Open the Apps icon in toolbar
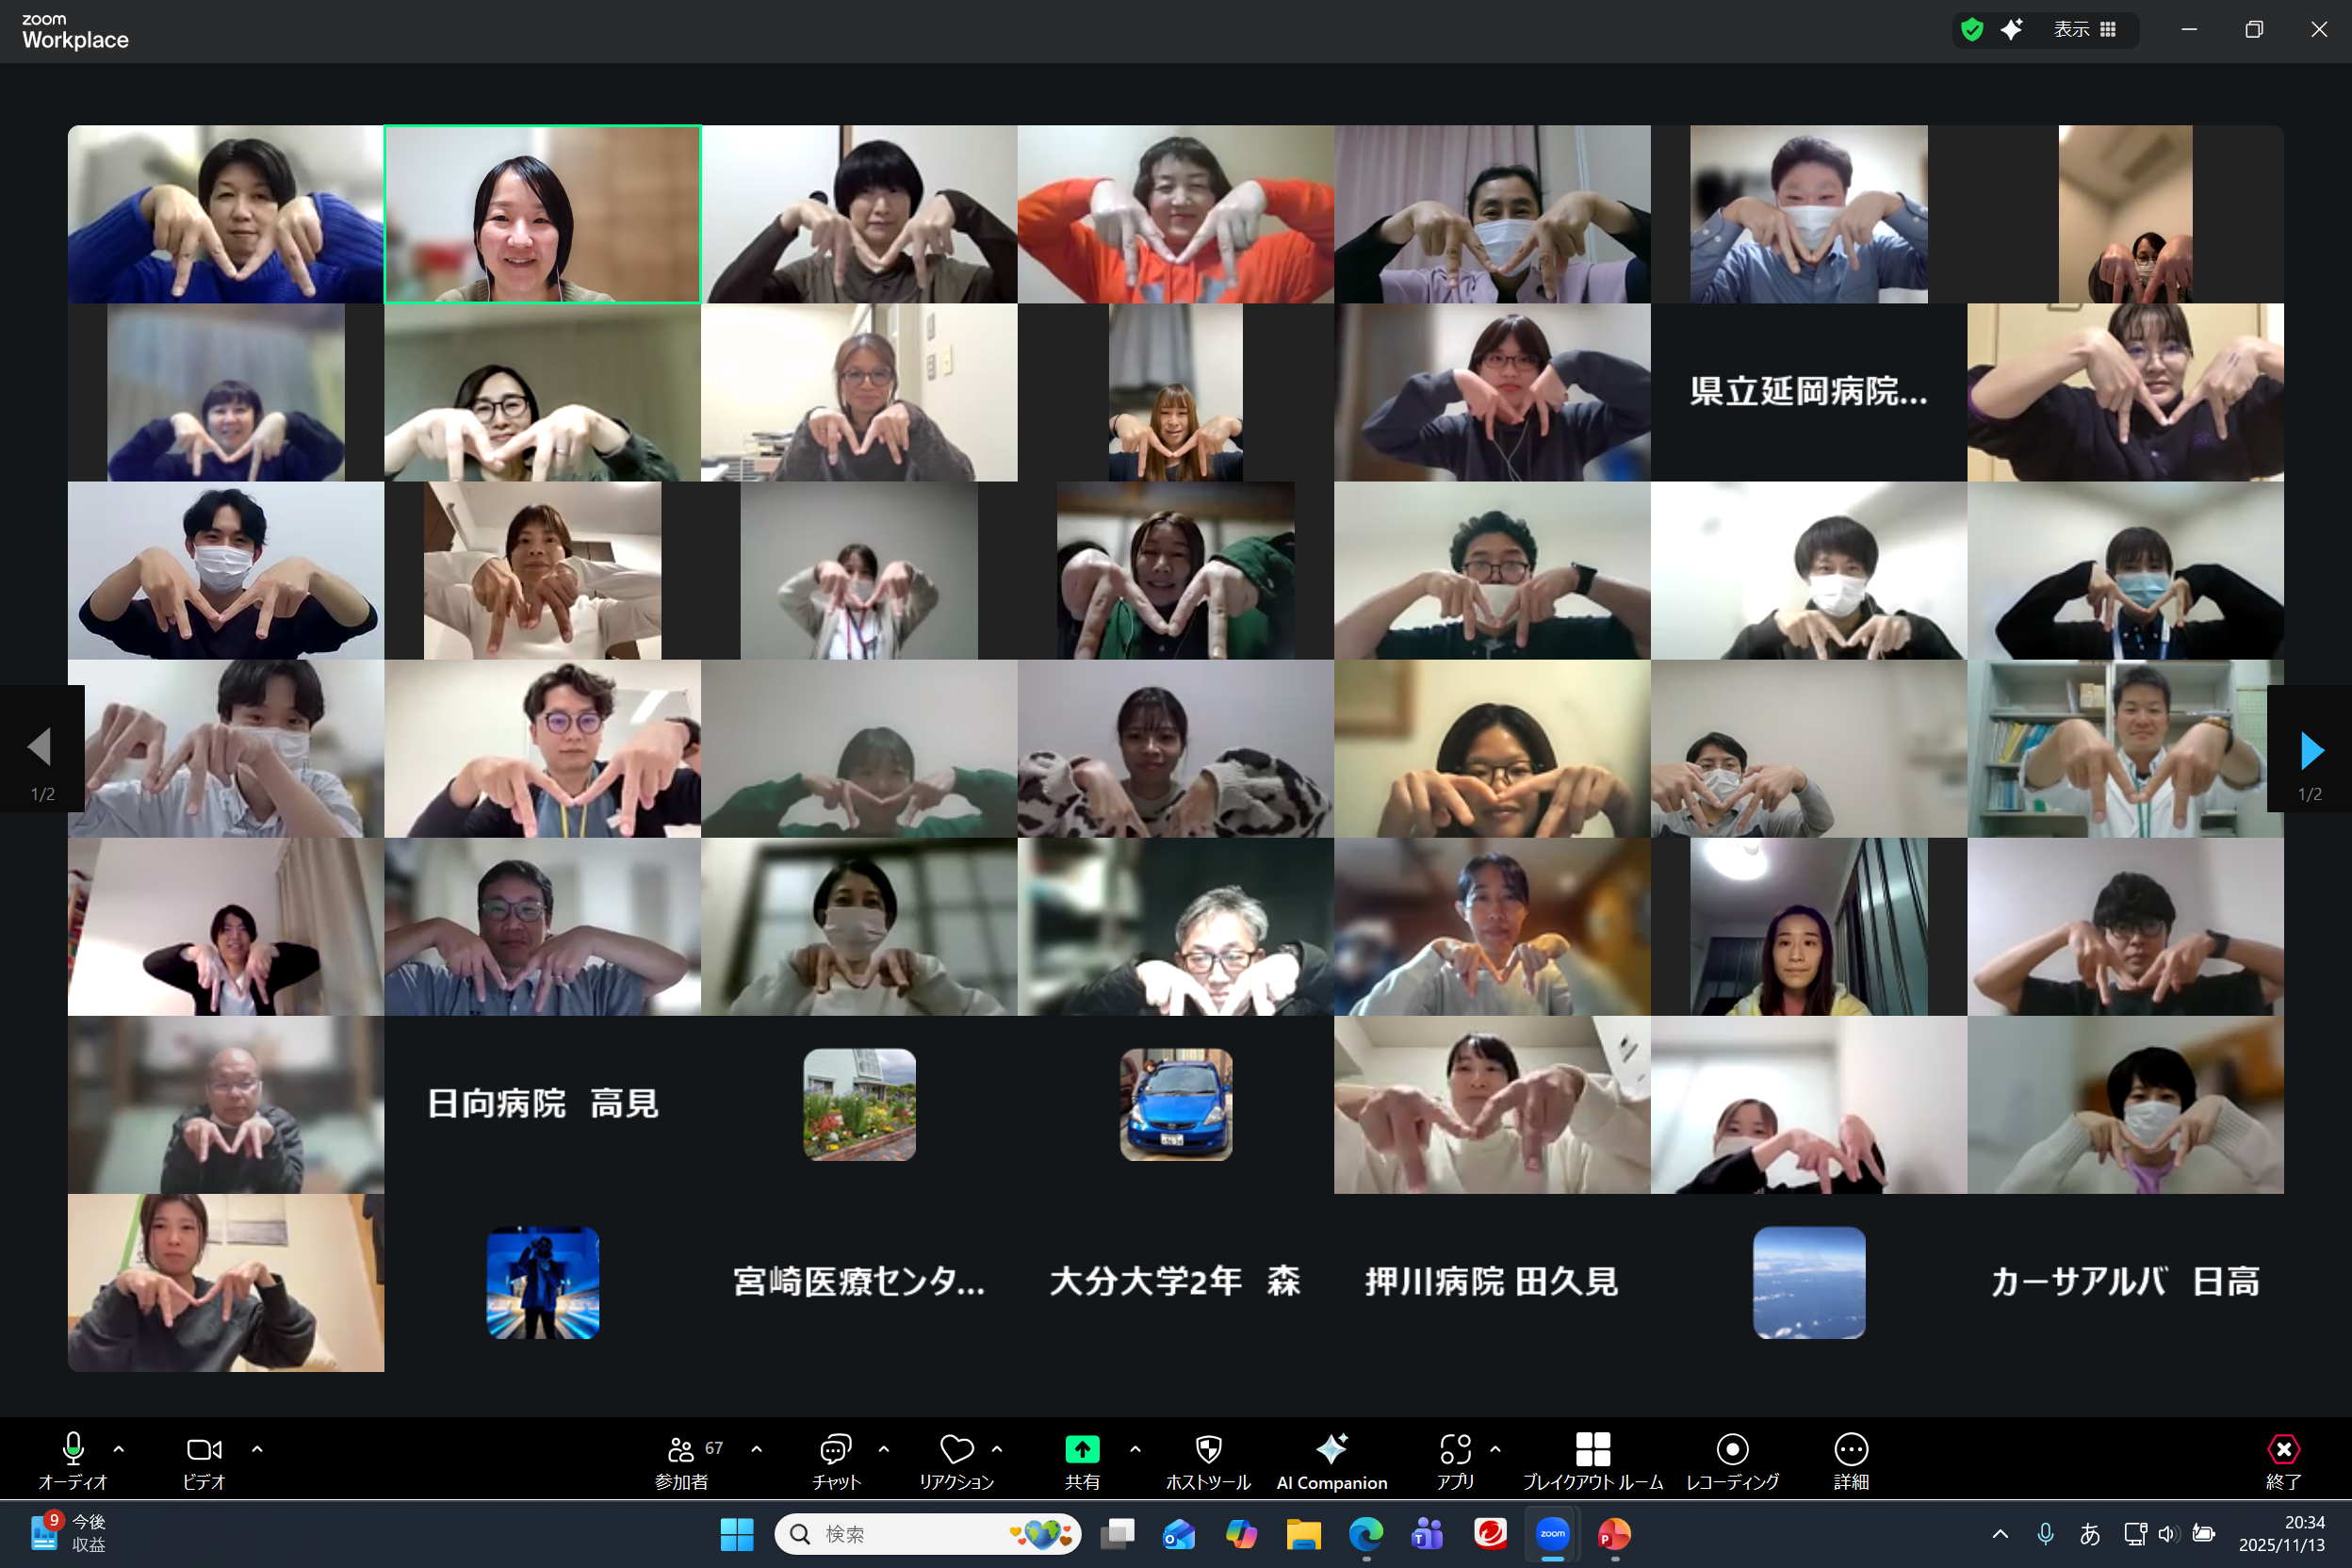Screen dimensions: 2352x1568 1455,1449
